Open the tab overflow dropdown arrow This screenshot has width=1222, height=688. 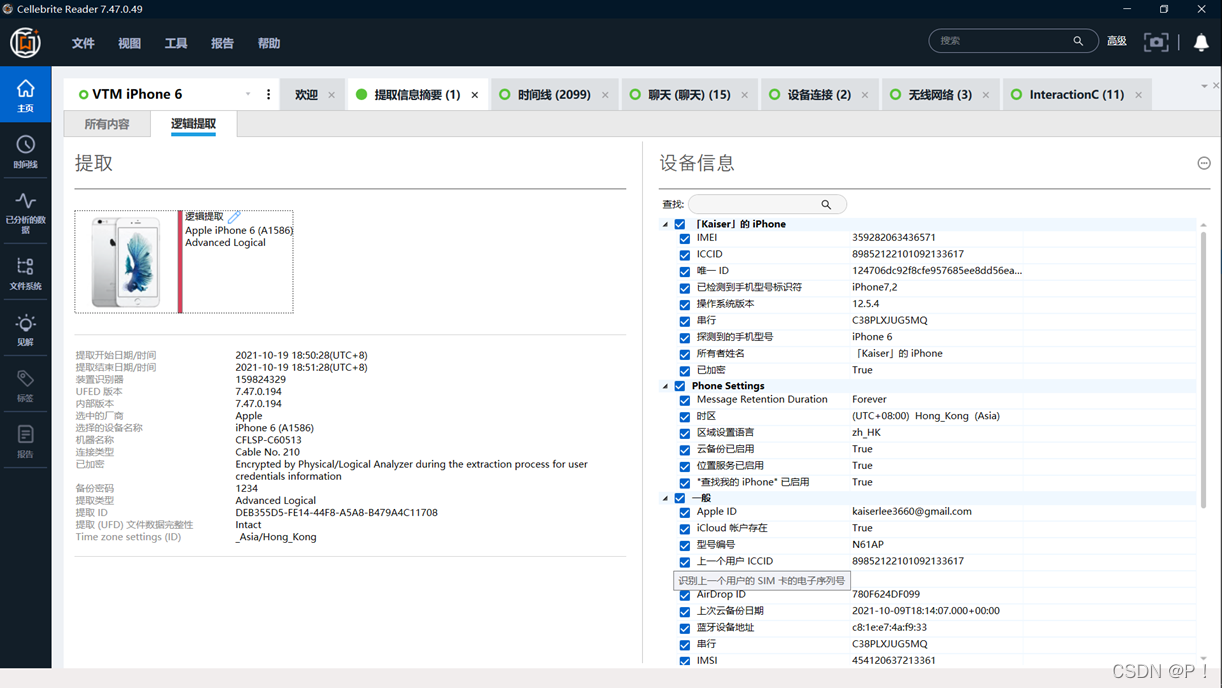1204,86
